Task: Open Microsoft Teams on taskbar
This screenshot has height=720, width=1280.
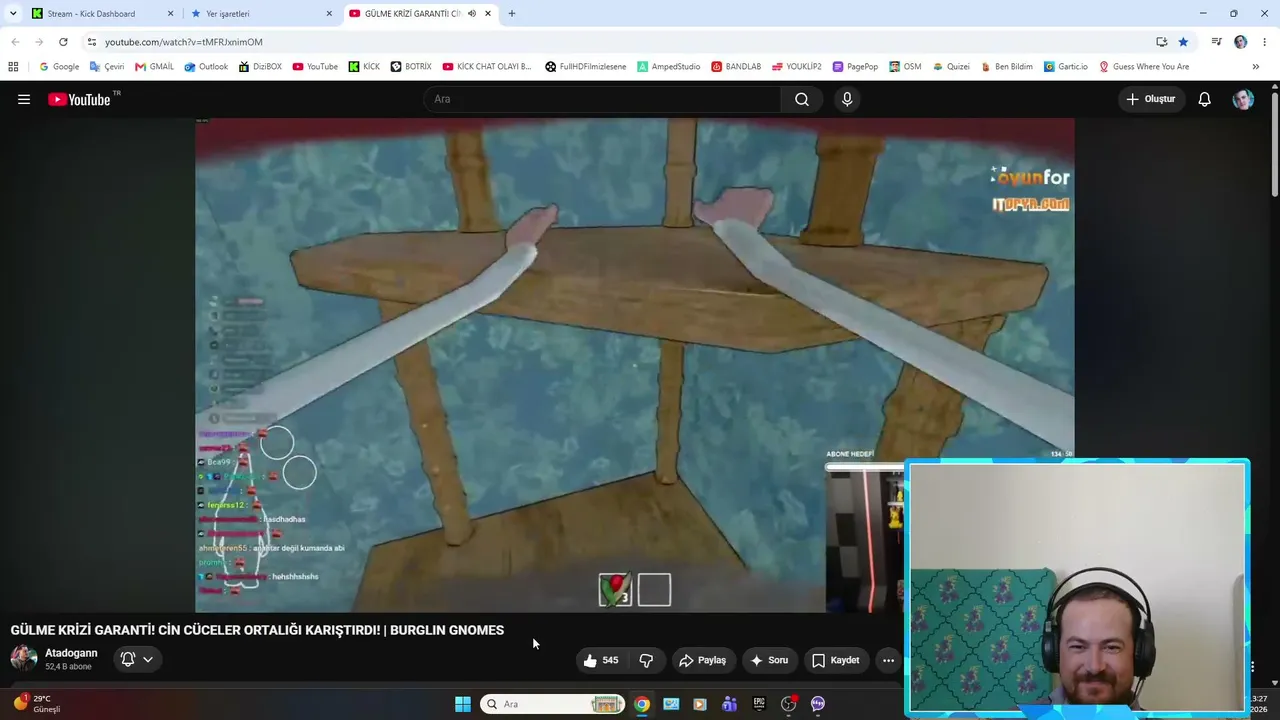Action: (x=730, y=704)
